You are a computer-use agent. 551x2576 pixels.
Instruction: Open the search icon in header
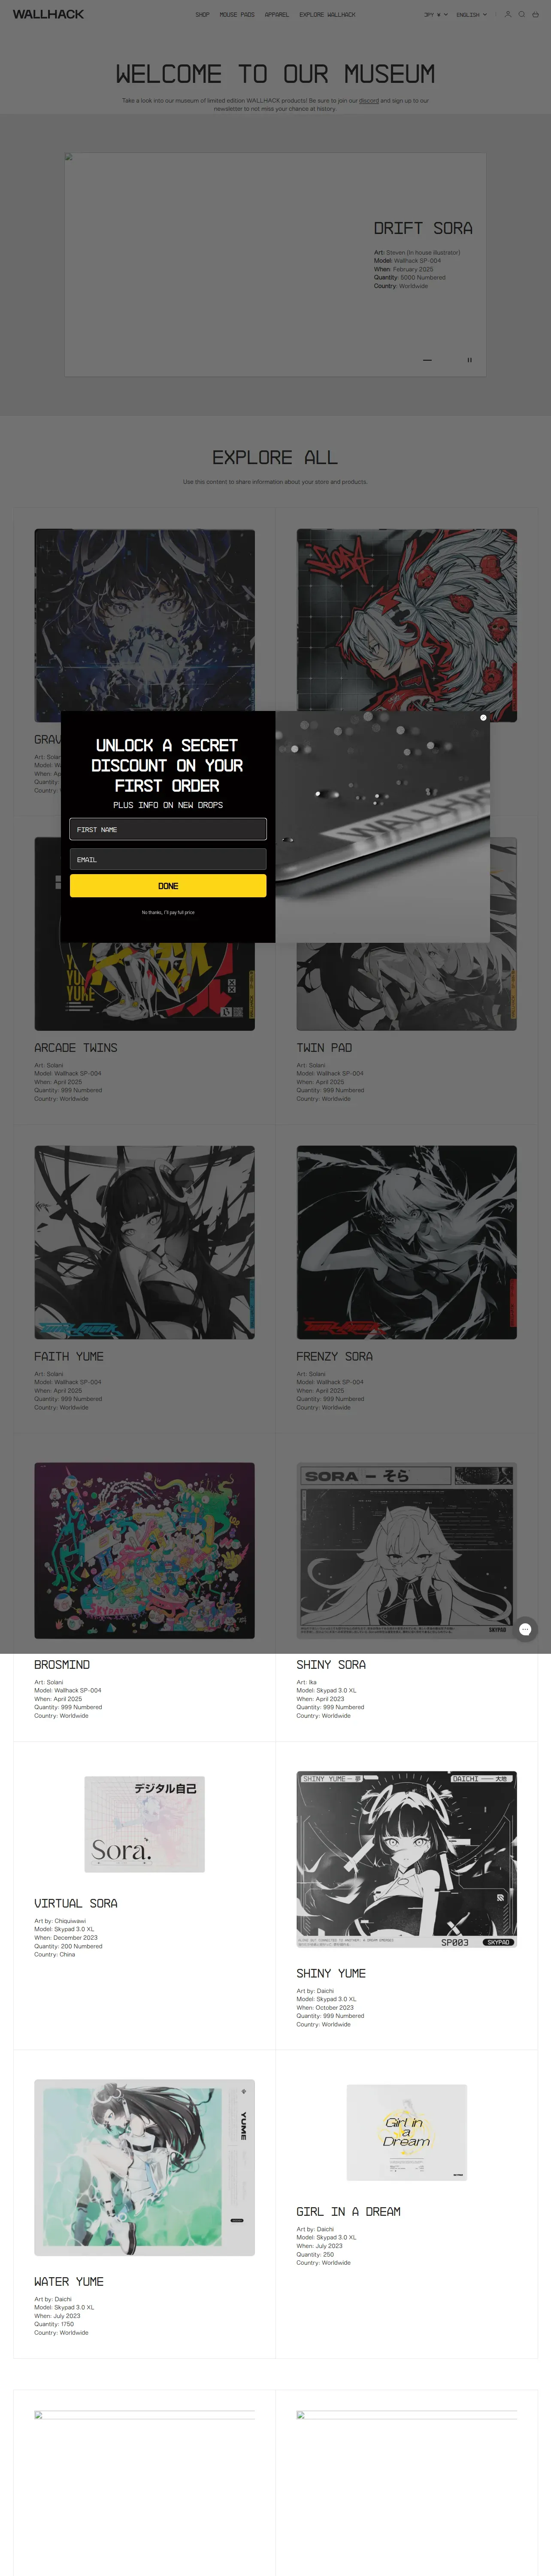[521, 15]
